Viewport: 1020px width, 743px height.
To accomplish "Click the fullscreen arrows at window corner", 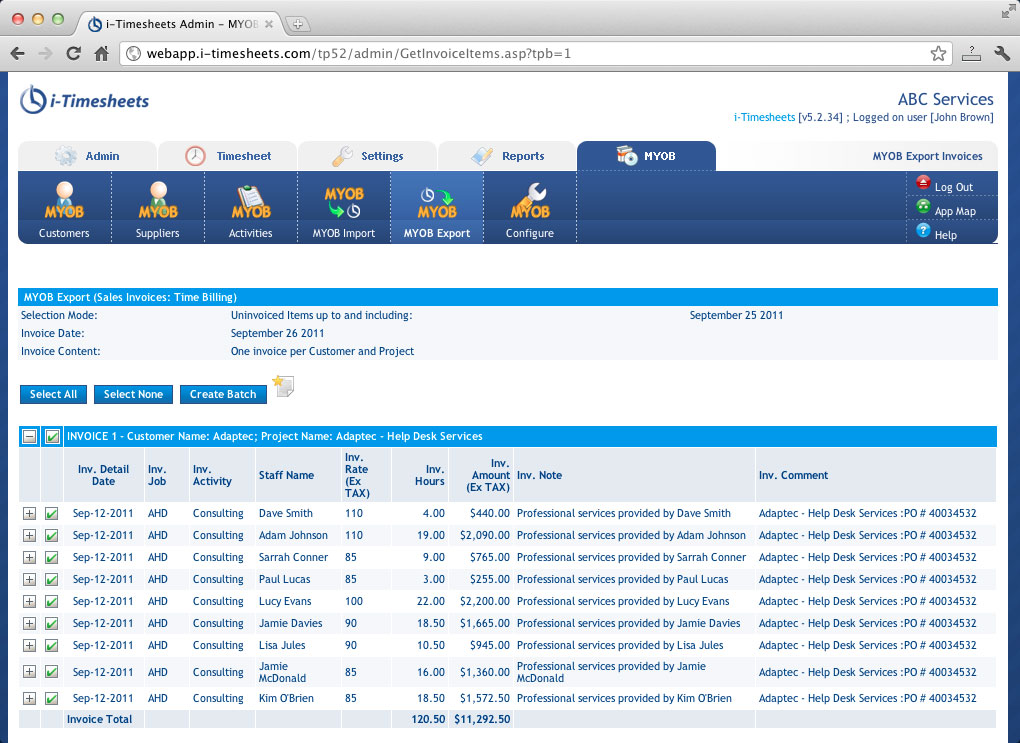I will (x=1008, y=12).
